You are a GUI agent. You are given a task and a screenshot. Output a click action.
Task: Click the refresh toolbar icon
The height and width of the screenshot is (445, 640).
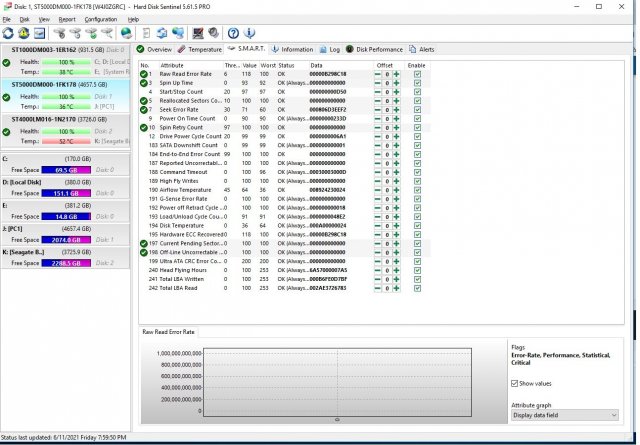8,33
